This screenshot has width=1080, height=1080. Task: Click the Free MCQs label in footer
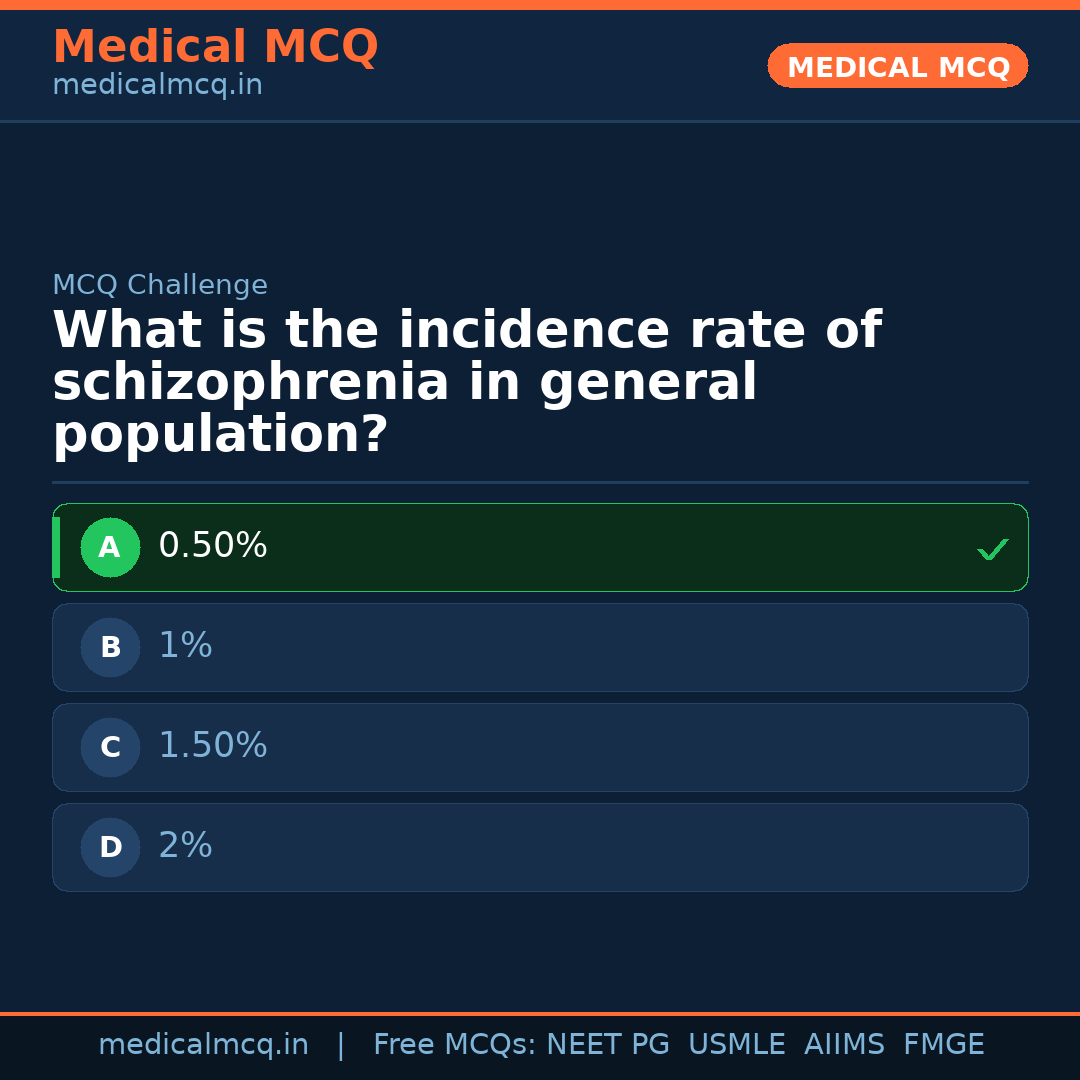(455, 1045)
